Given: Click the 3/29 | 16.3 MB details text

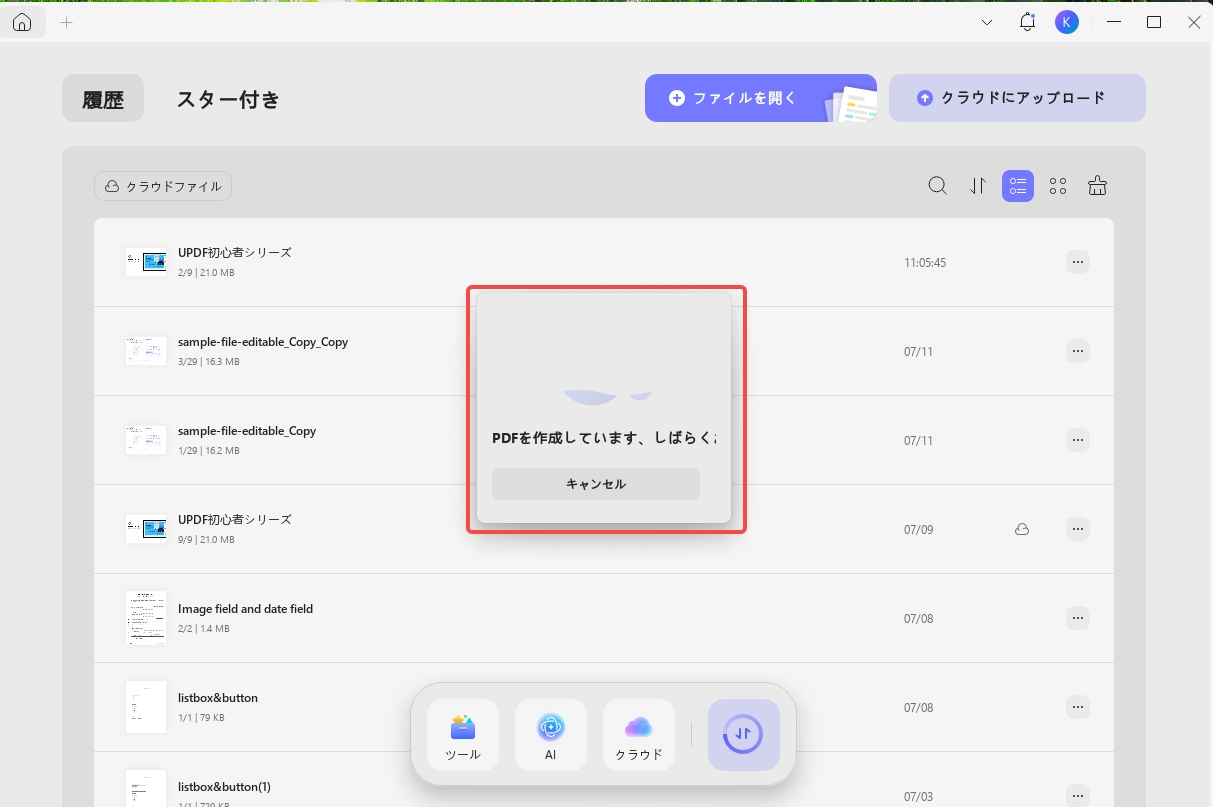Looking at the screenshot, I should tap(209, 362).
